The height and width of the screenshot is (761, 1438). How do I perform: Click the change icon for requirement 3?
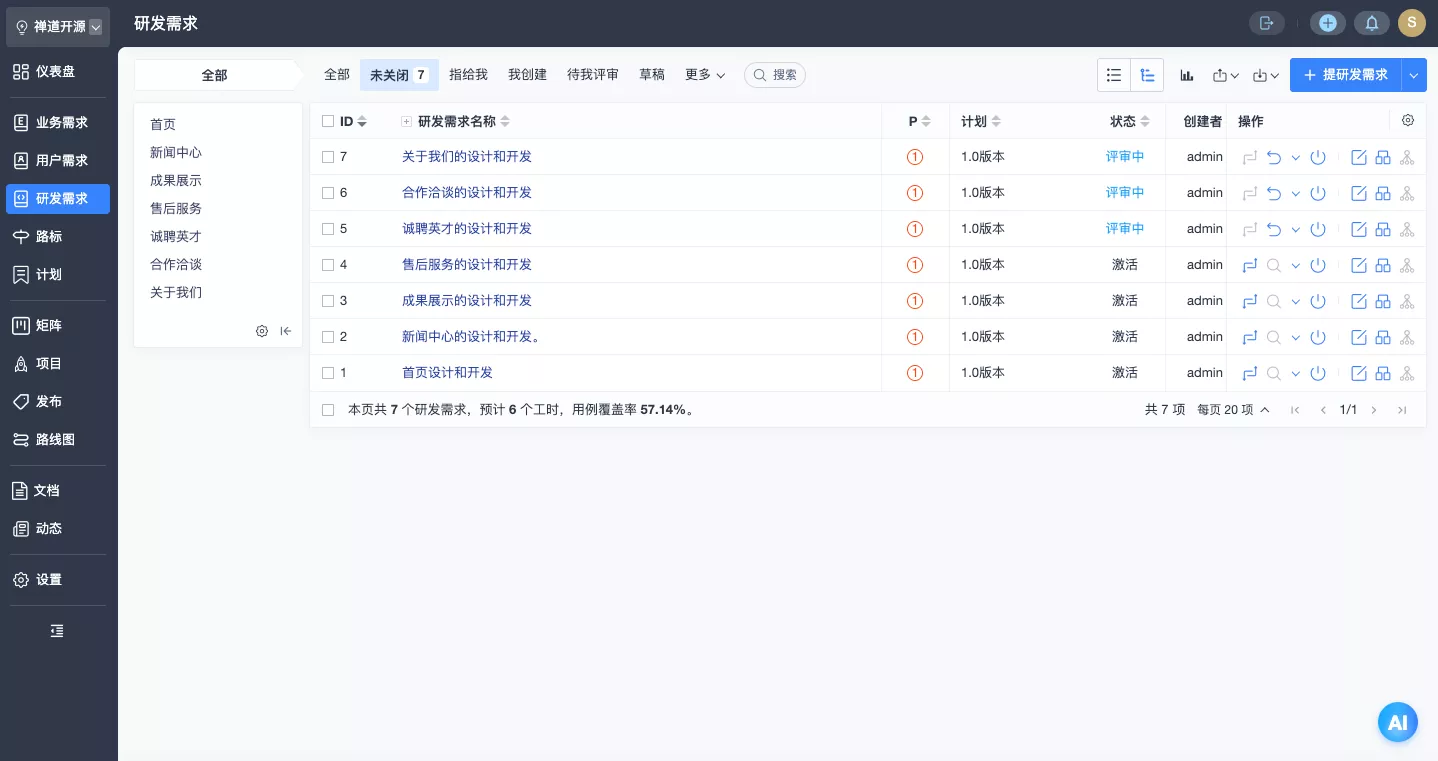pos(1249,301)
